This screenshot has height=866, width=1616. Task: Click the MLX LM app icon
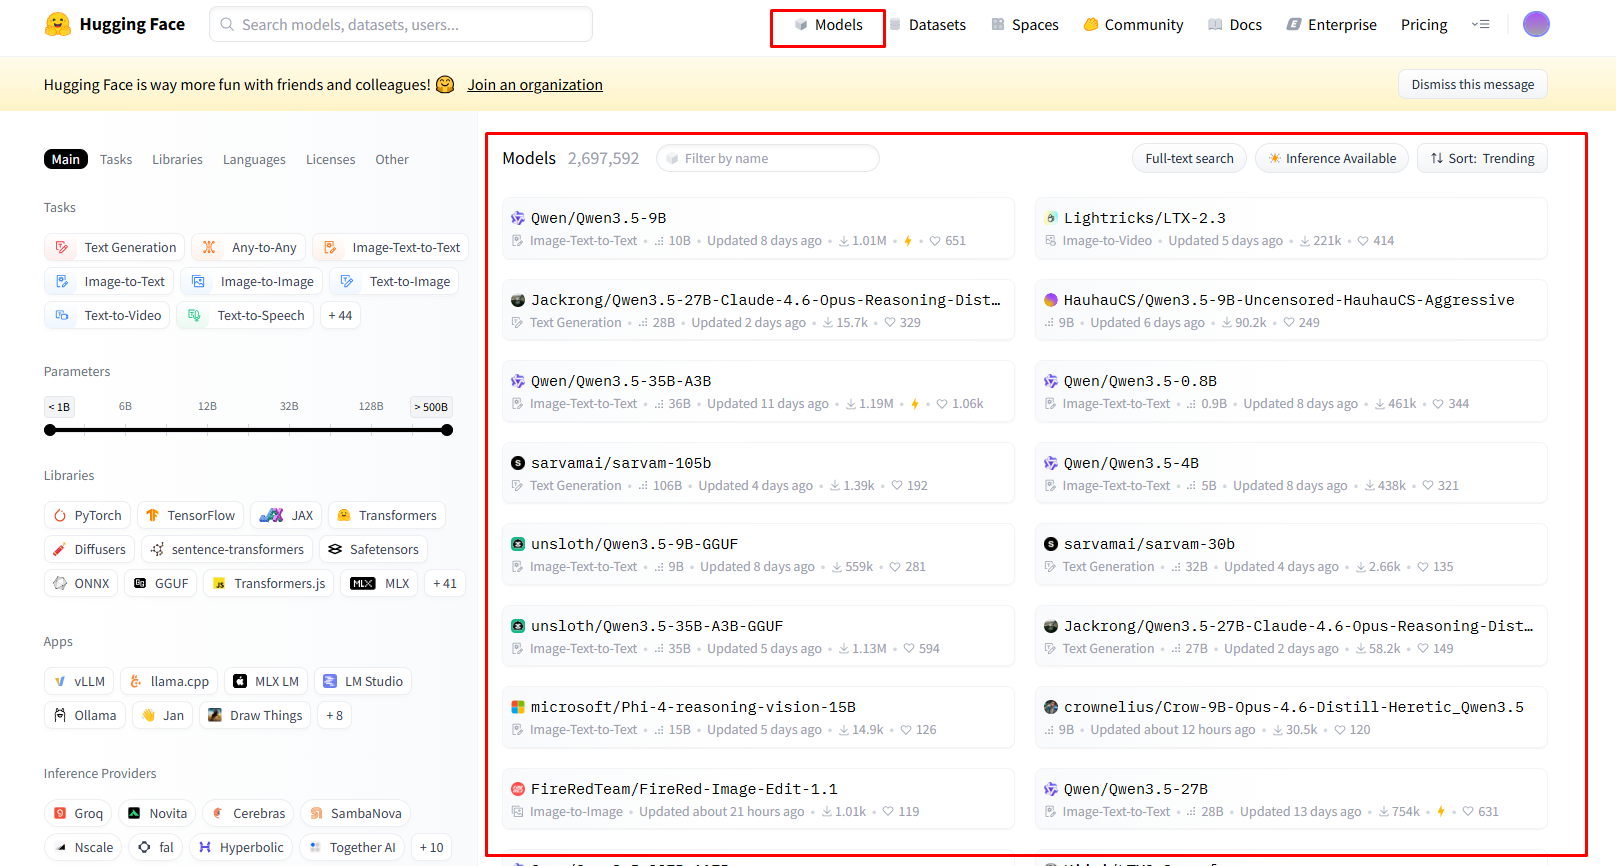point(240,681)
